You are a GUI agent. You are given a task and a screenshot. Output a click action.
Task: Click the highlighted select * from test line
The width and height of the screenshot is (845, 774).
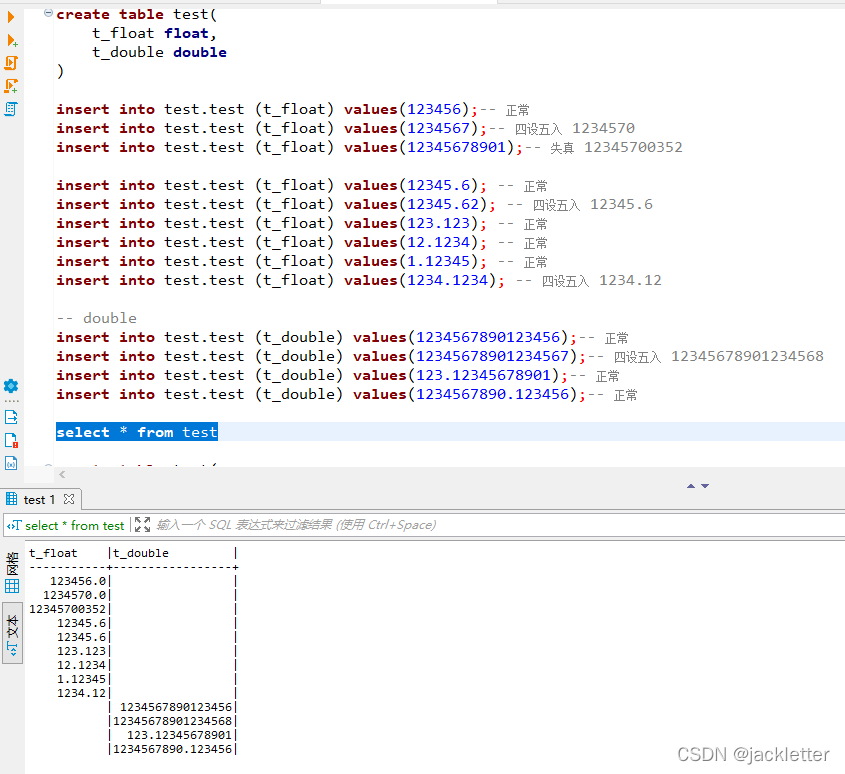137,432
